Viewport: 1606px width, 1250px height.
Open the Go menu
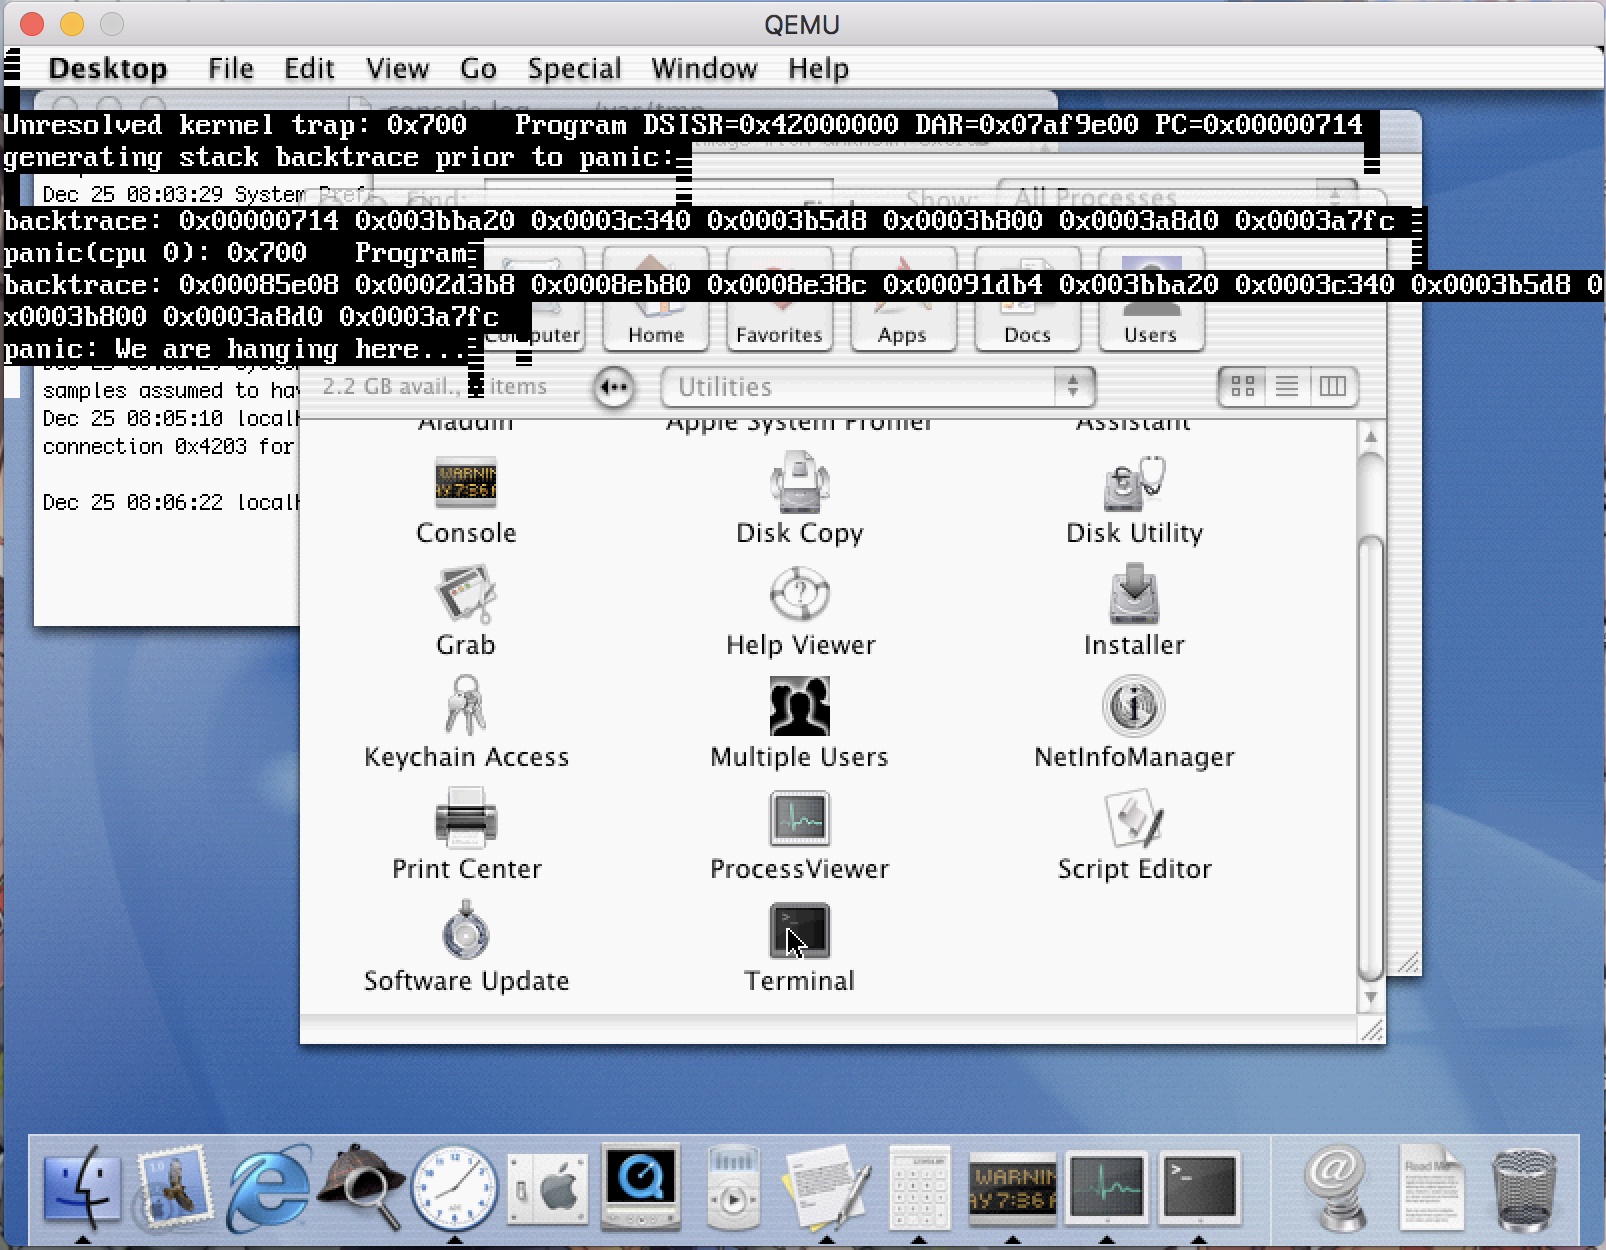point(478,68)
